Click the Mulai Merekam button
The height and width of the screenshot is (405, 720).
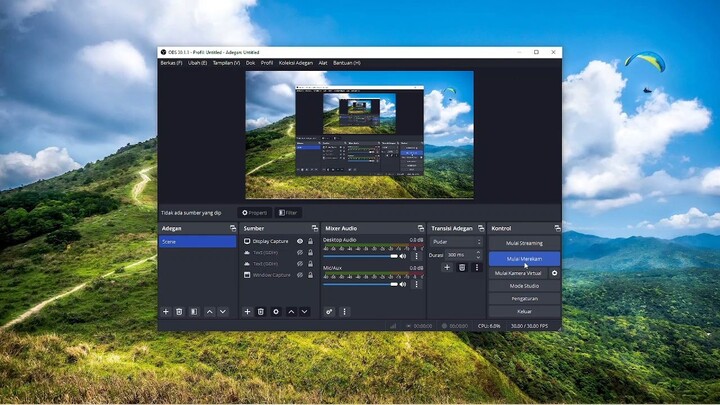click(x=524, y=258)
